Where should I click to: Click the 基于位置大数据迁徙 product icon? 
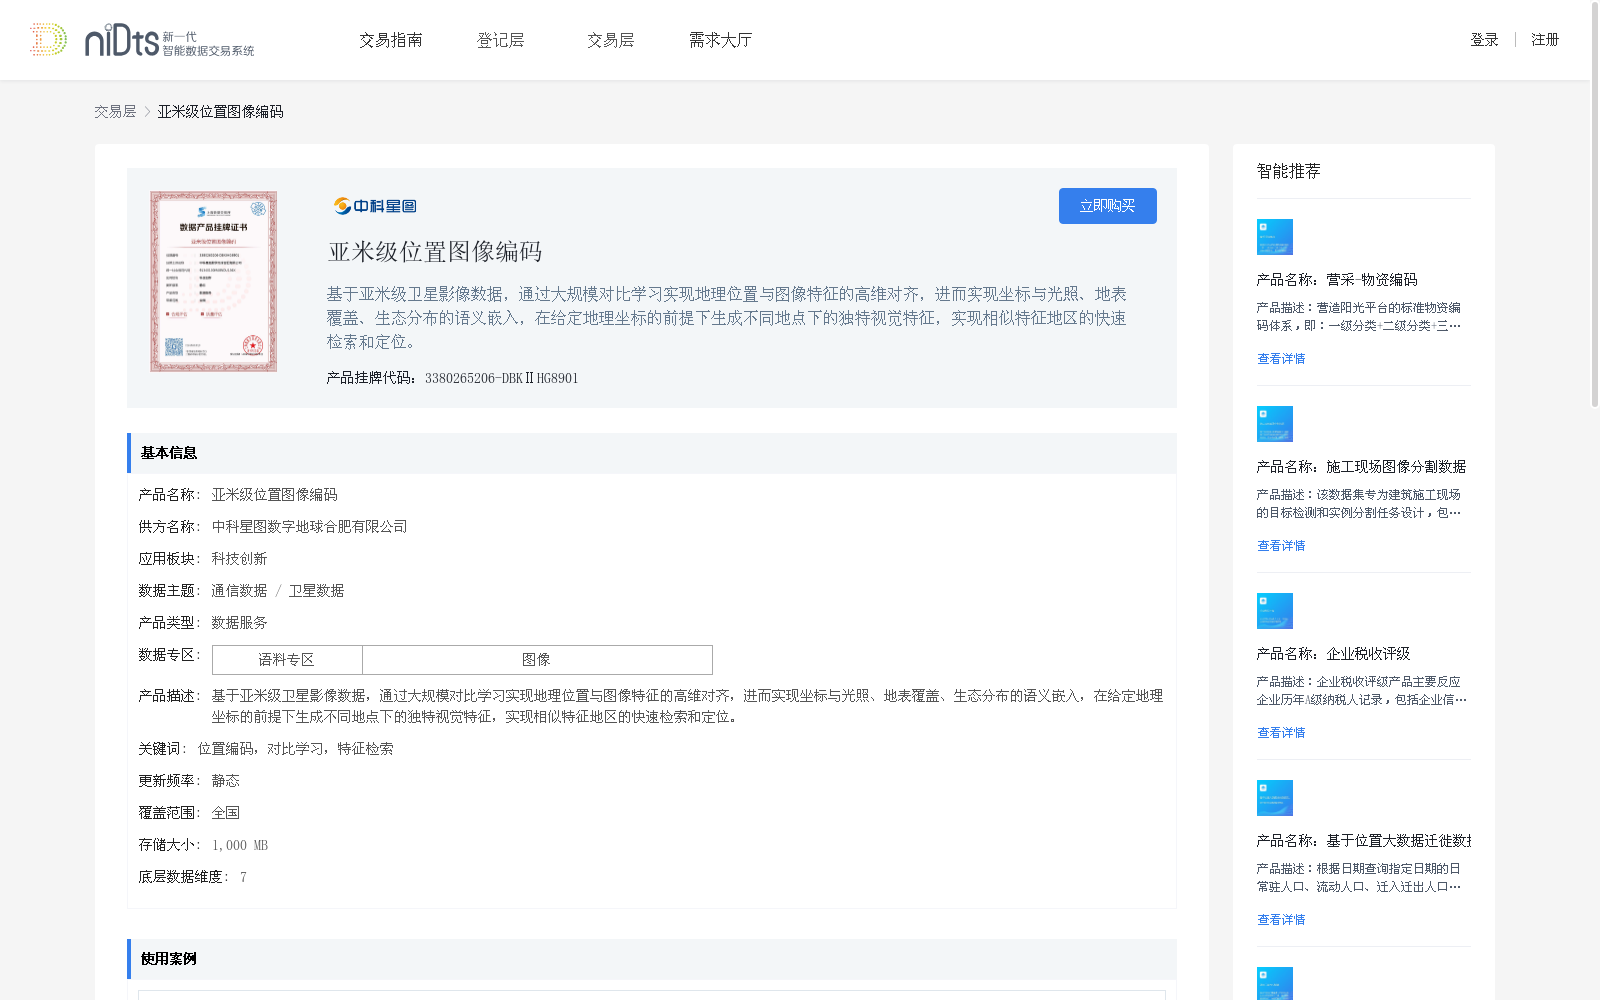pos(1275,798)
